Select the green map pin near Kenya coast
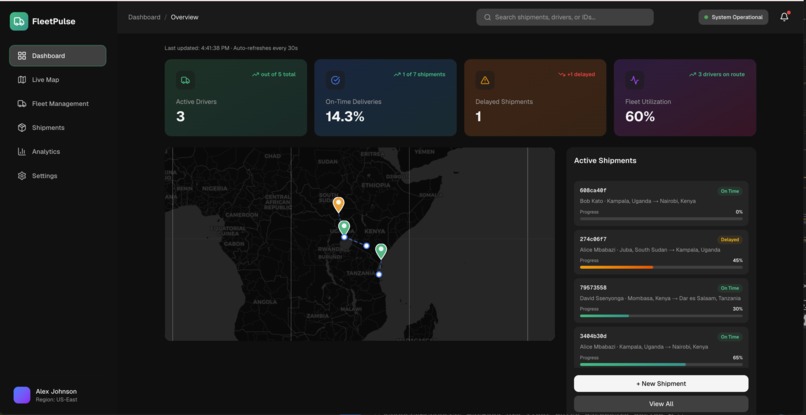The height and width of the screenshot is (415, 806). click(381, 251)
